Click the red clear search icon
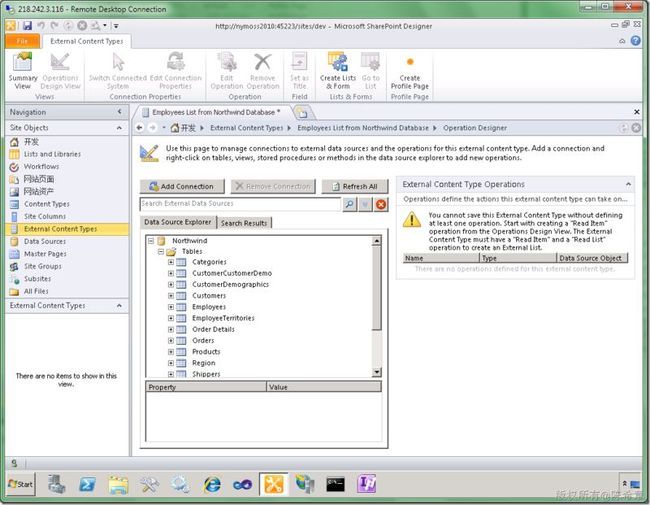 click(381, 204)
